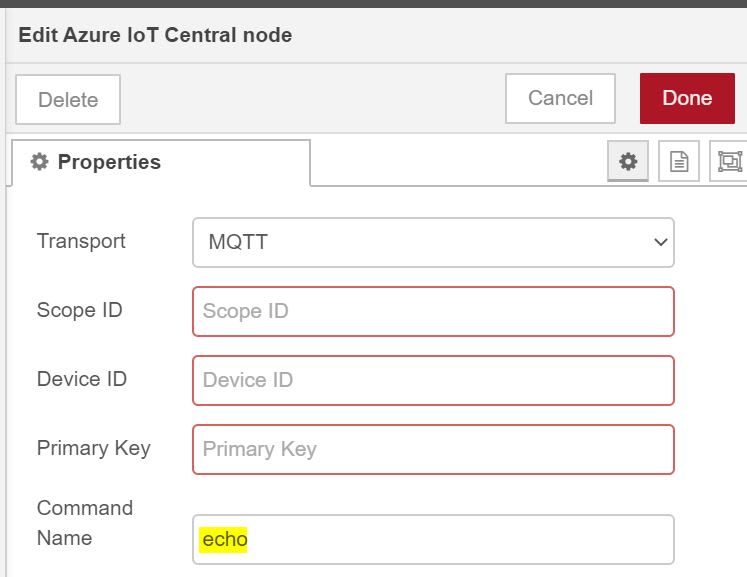Click the chevron arrow on Transport select
The height and width of the screenshot is (577, 747).
659,242
